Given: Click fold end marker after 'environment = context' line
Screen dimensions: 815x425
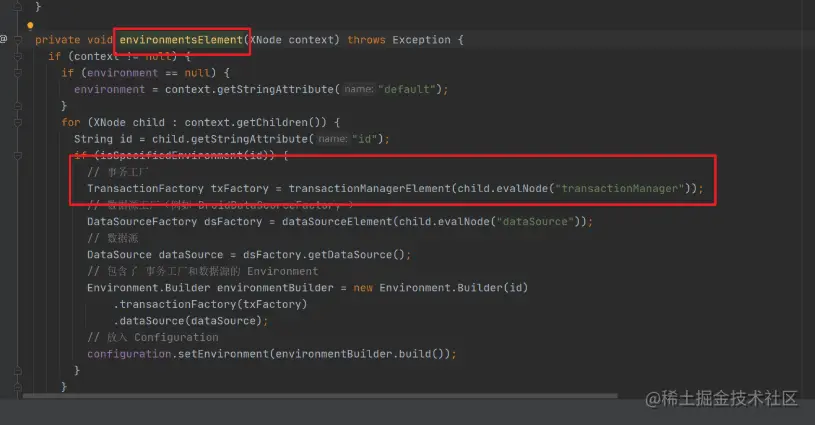Looking at the screenshot, I should pos(18,106).
